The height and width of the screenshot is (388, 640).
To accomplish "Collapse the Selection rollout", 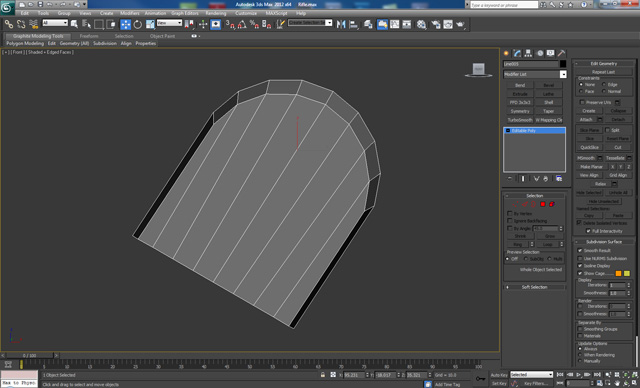I will click(534, 196).
